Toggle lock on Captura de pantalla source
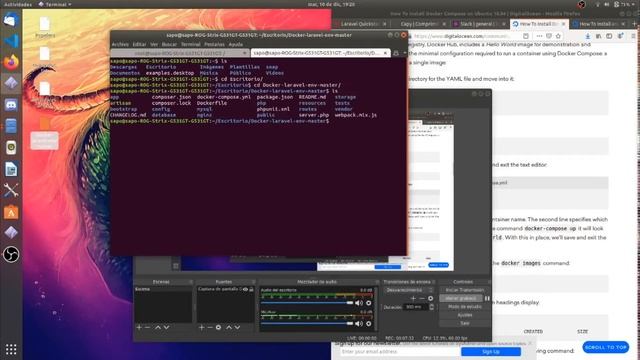 pos(251,289)
